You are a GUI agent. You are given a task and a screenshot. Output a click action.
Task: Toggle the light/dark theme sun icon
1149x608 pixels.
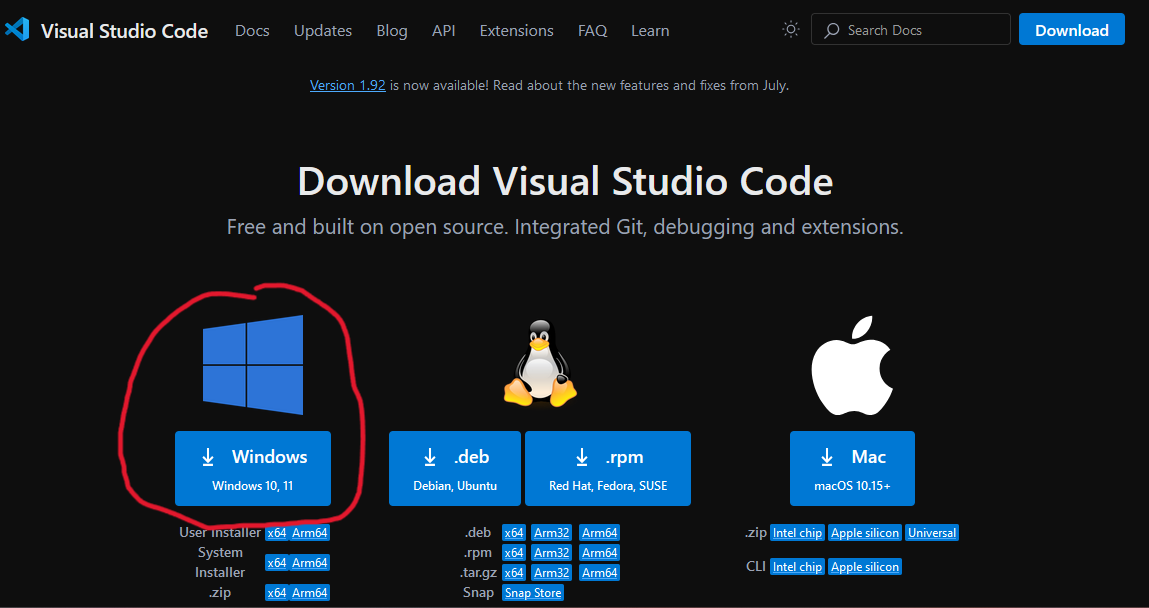tap(791, 29)
